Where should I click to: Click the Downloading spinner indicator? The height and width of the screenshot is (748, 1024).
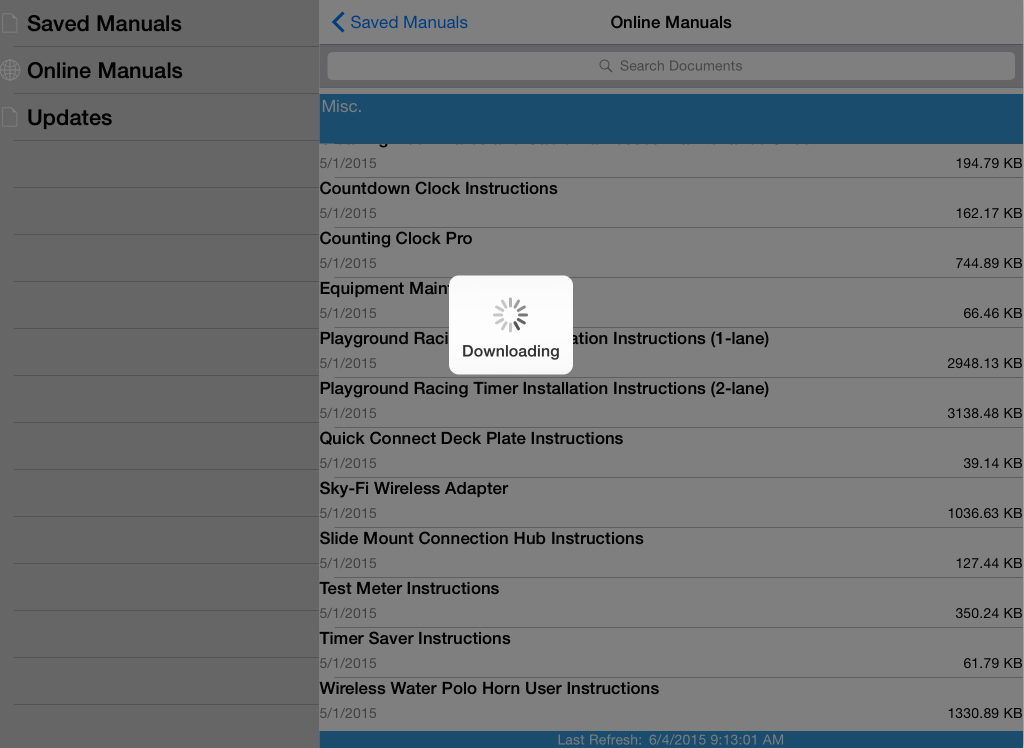click(511, 315)
